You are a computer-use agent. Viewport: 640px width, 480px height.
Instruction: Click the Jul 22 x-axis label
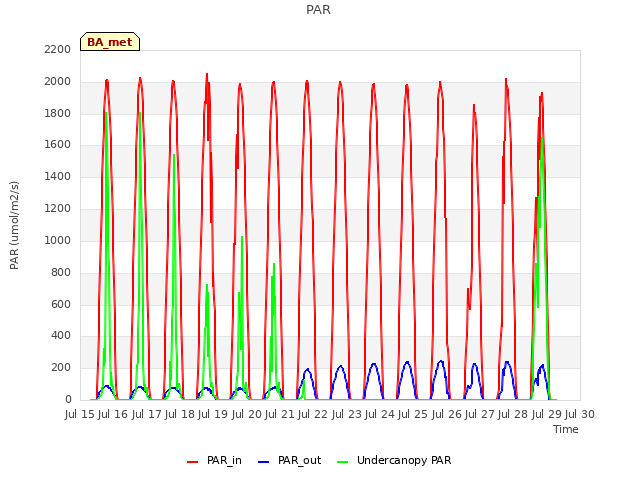click(313, 414)
